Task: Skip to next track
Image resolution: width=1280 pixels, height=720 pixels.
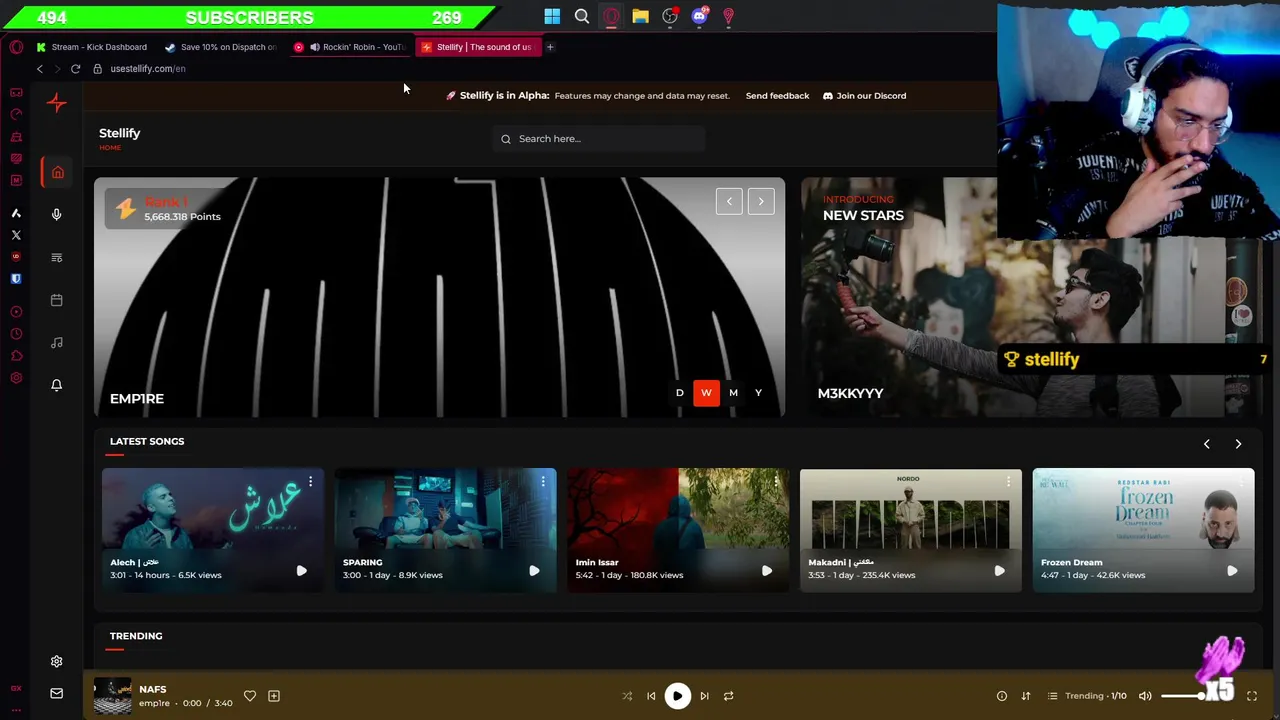Action: [x=704, y=696]
